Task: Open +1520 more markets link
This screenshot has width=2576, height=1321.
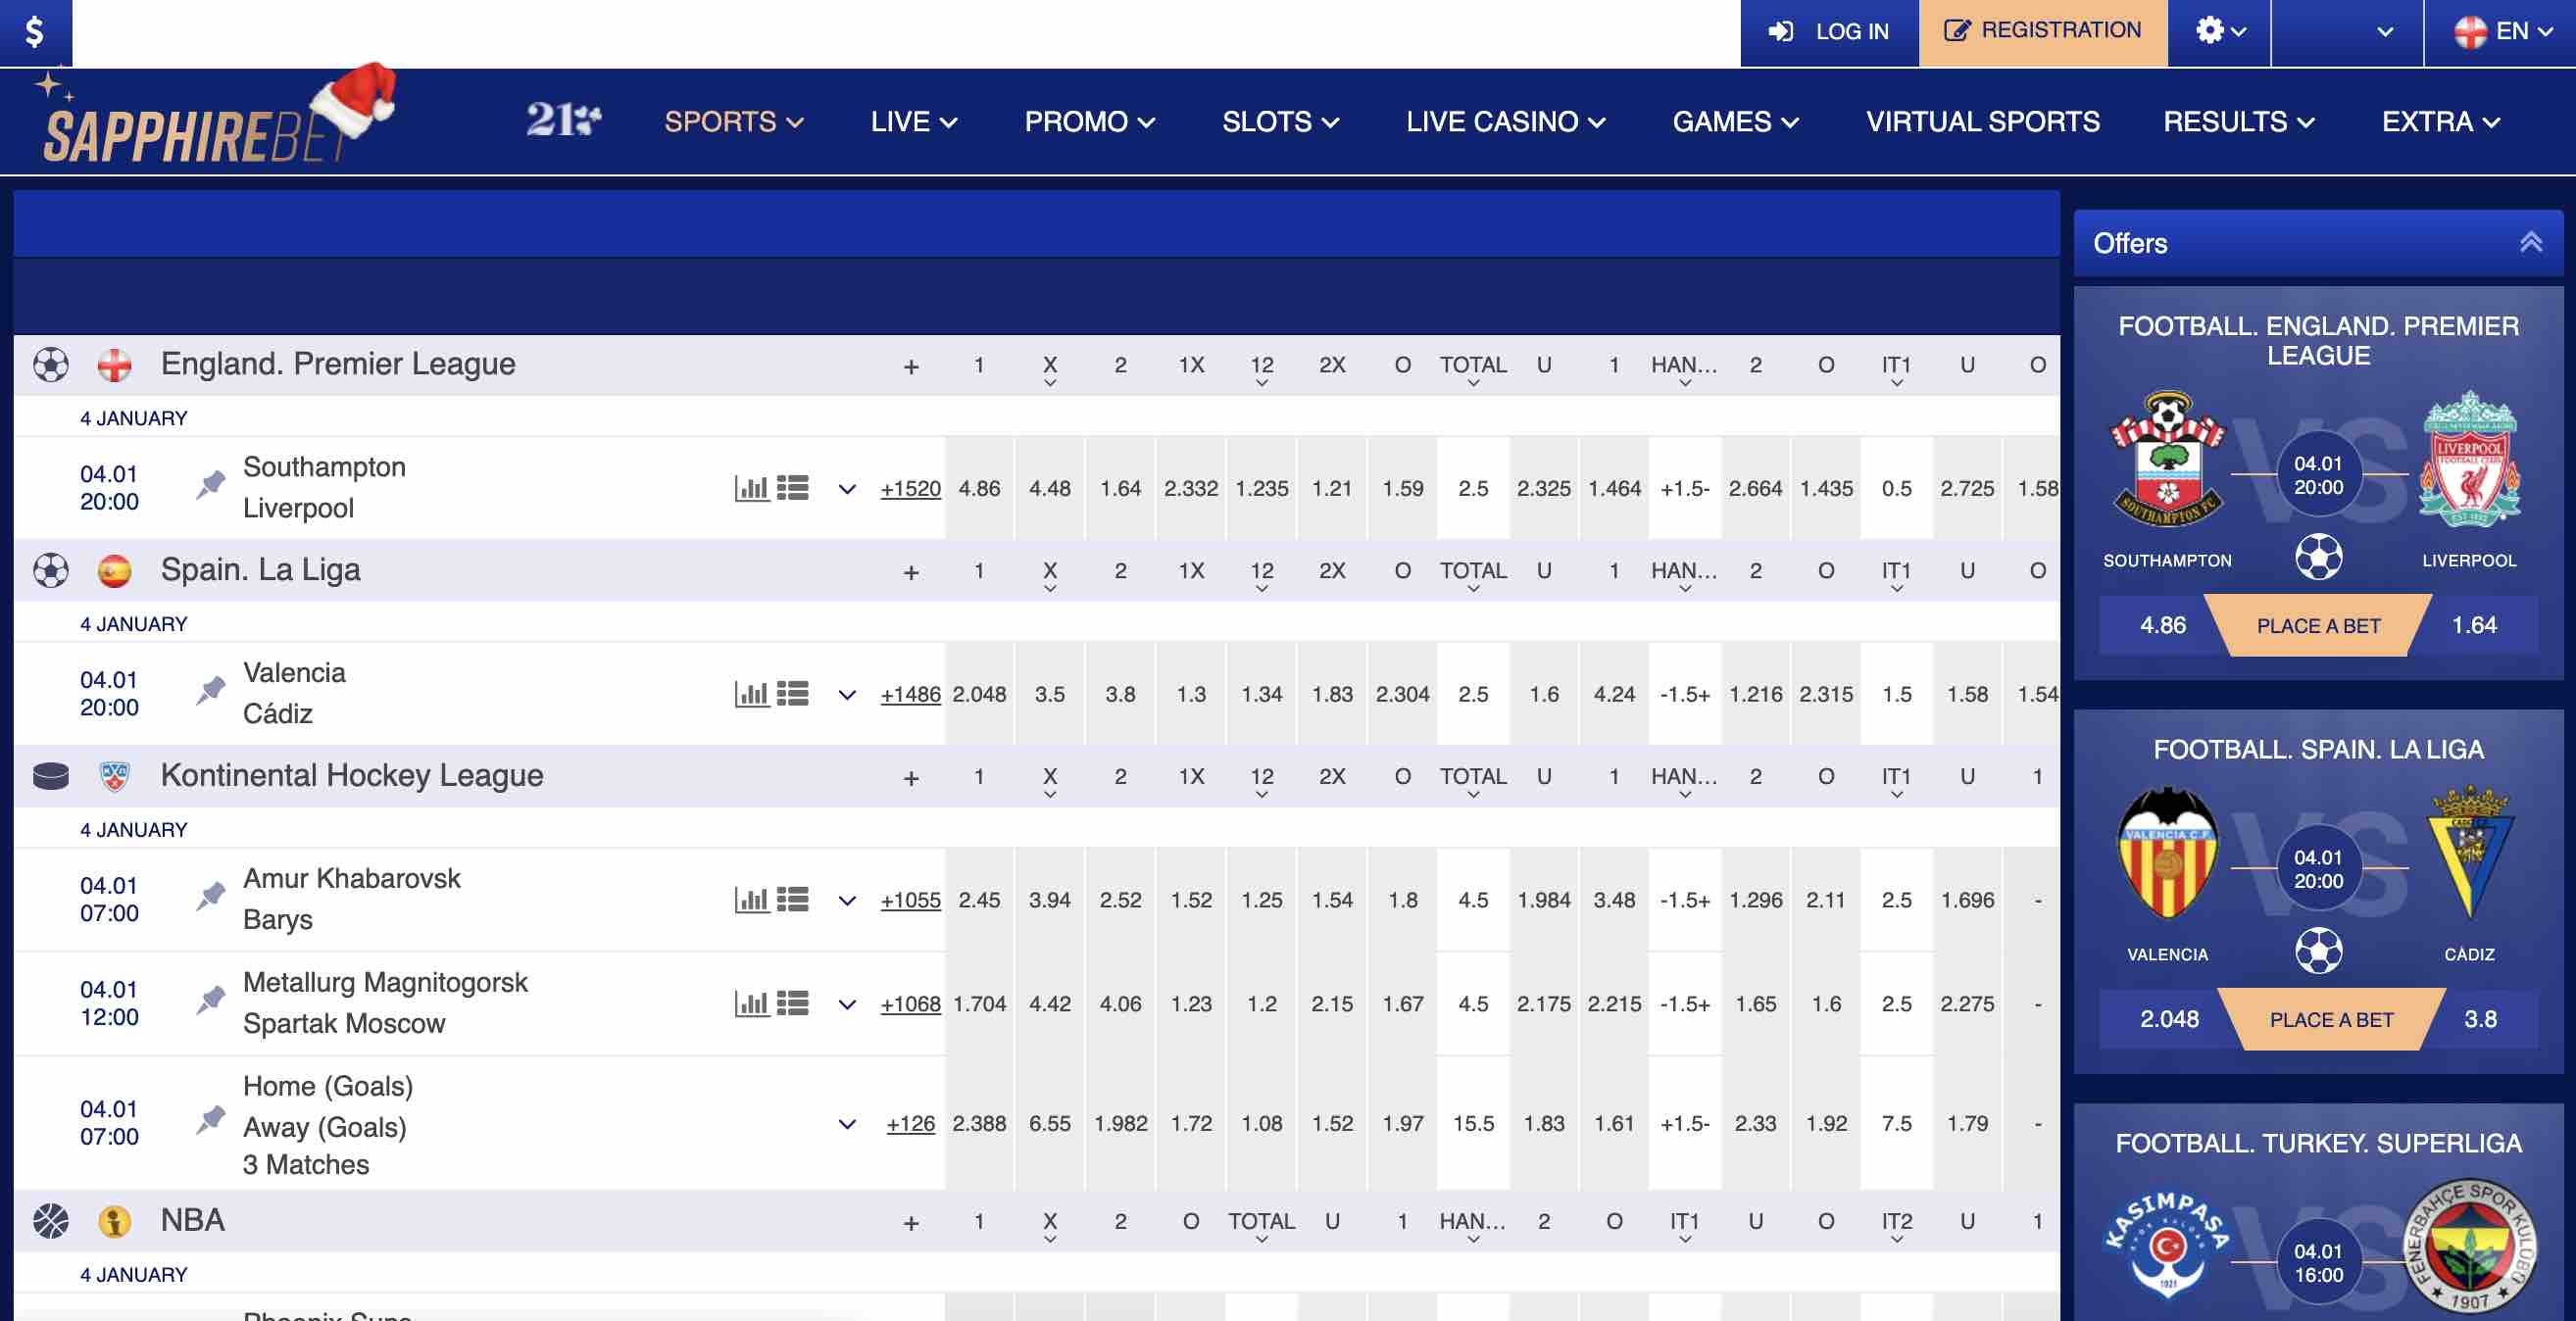Action: (x=910, y=489)
